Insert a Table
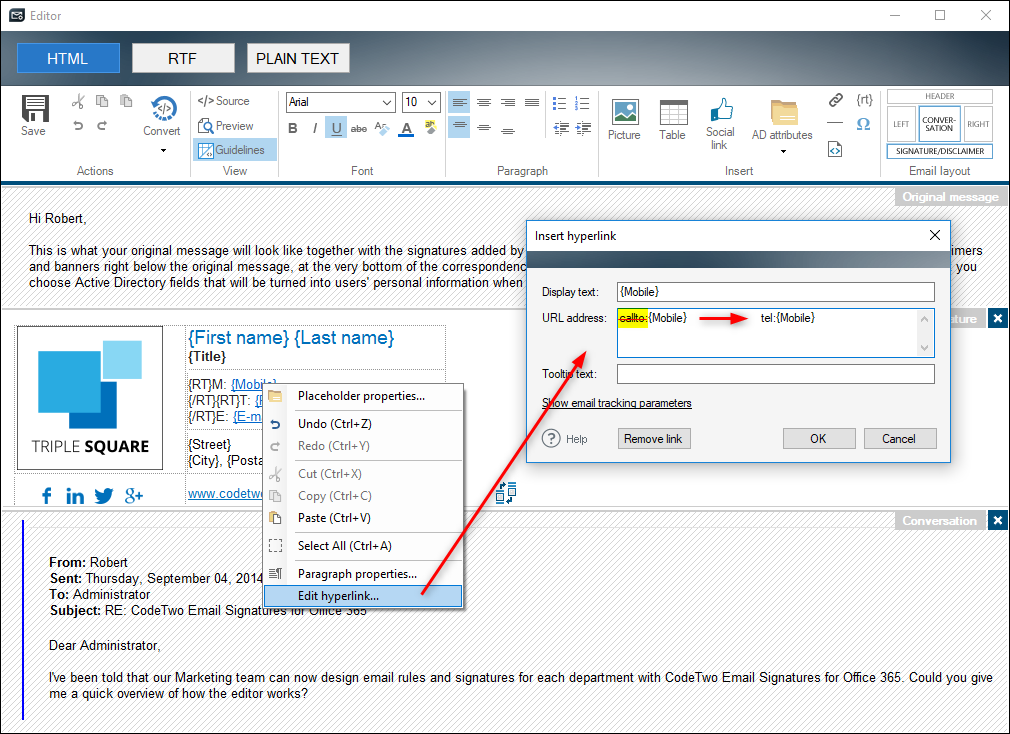 pos(672,120)
